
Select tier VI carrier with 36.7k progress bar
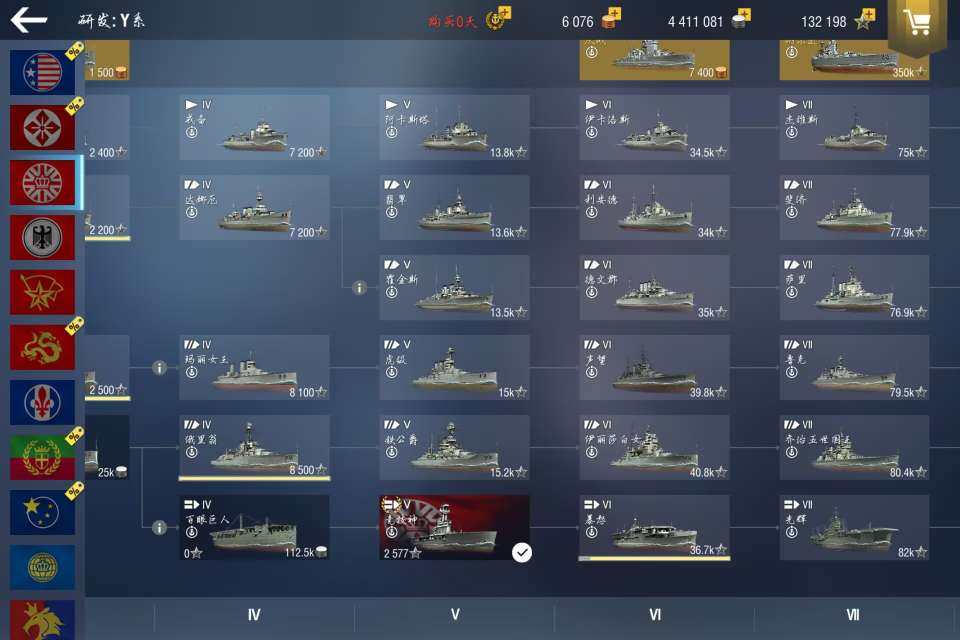[x=654, y=527]
